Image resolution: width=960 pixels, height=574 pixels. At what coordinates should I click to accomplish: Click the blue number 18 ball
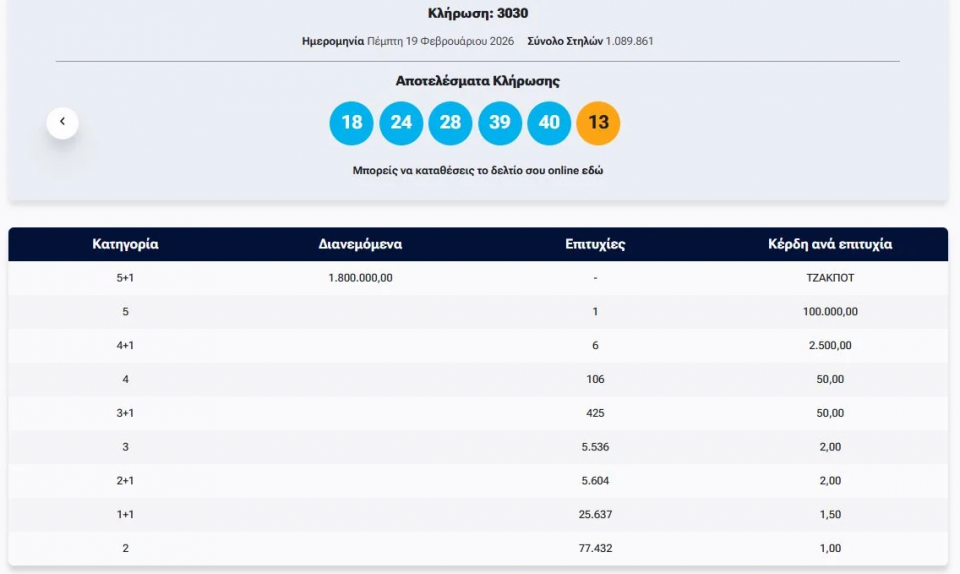coord(351,123)
